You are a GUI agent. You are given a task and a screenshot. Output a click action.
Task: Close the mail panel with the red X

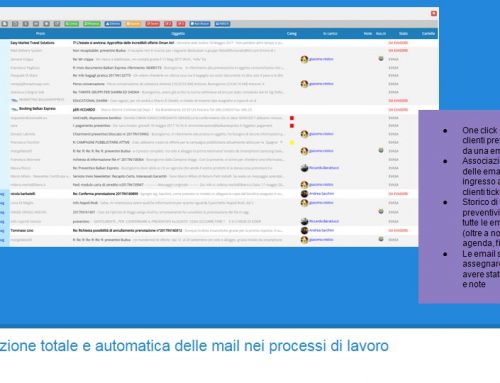(434, 13)
